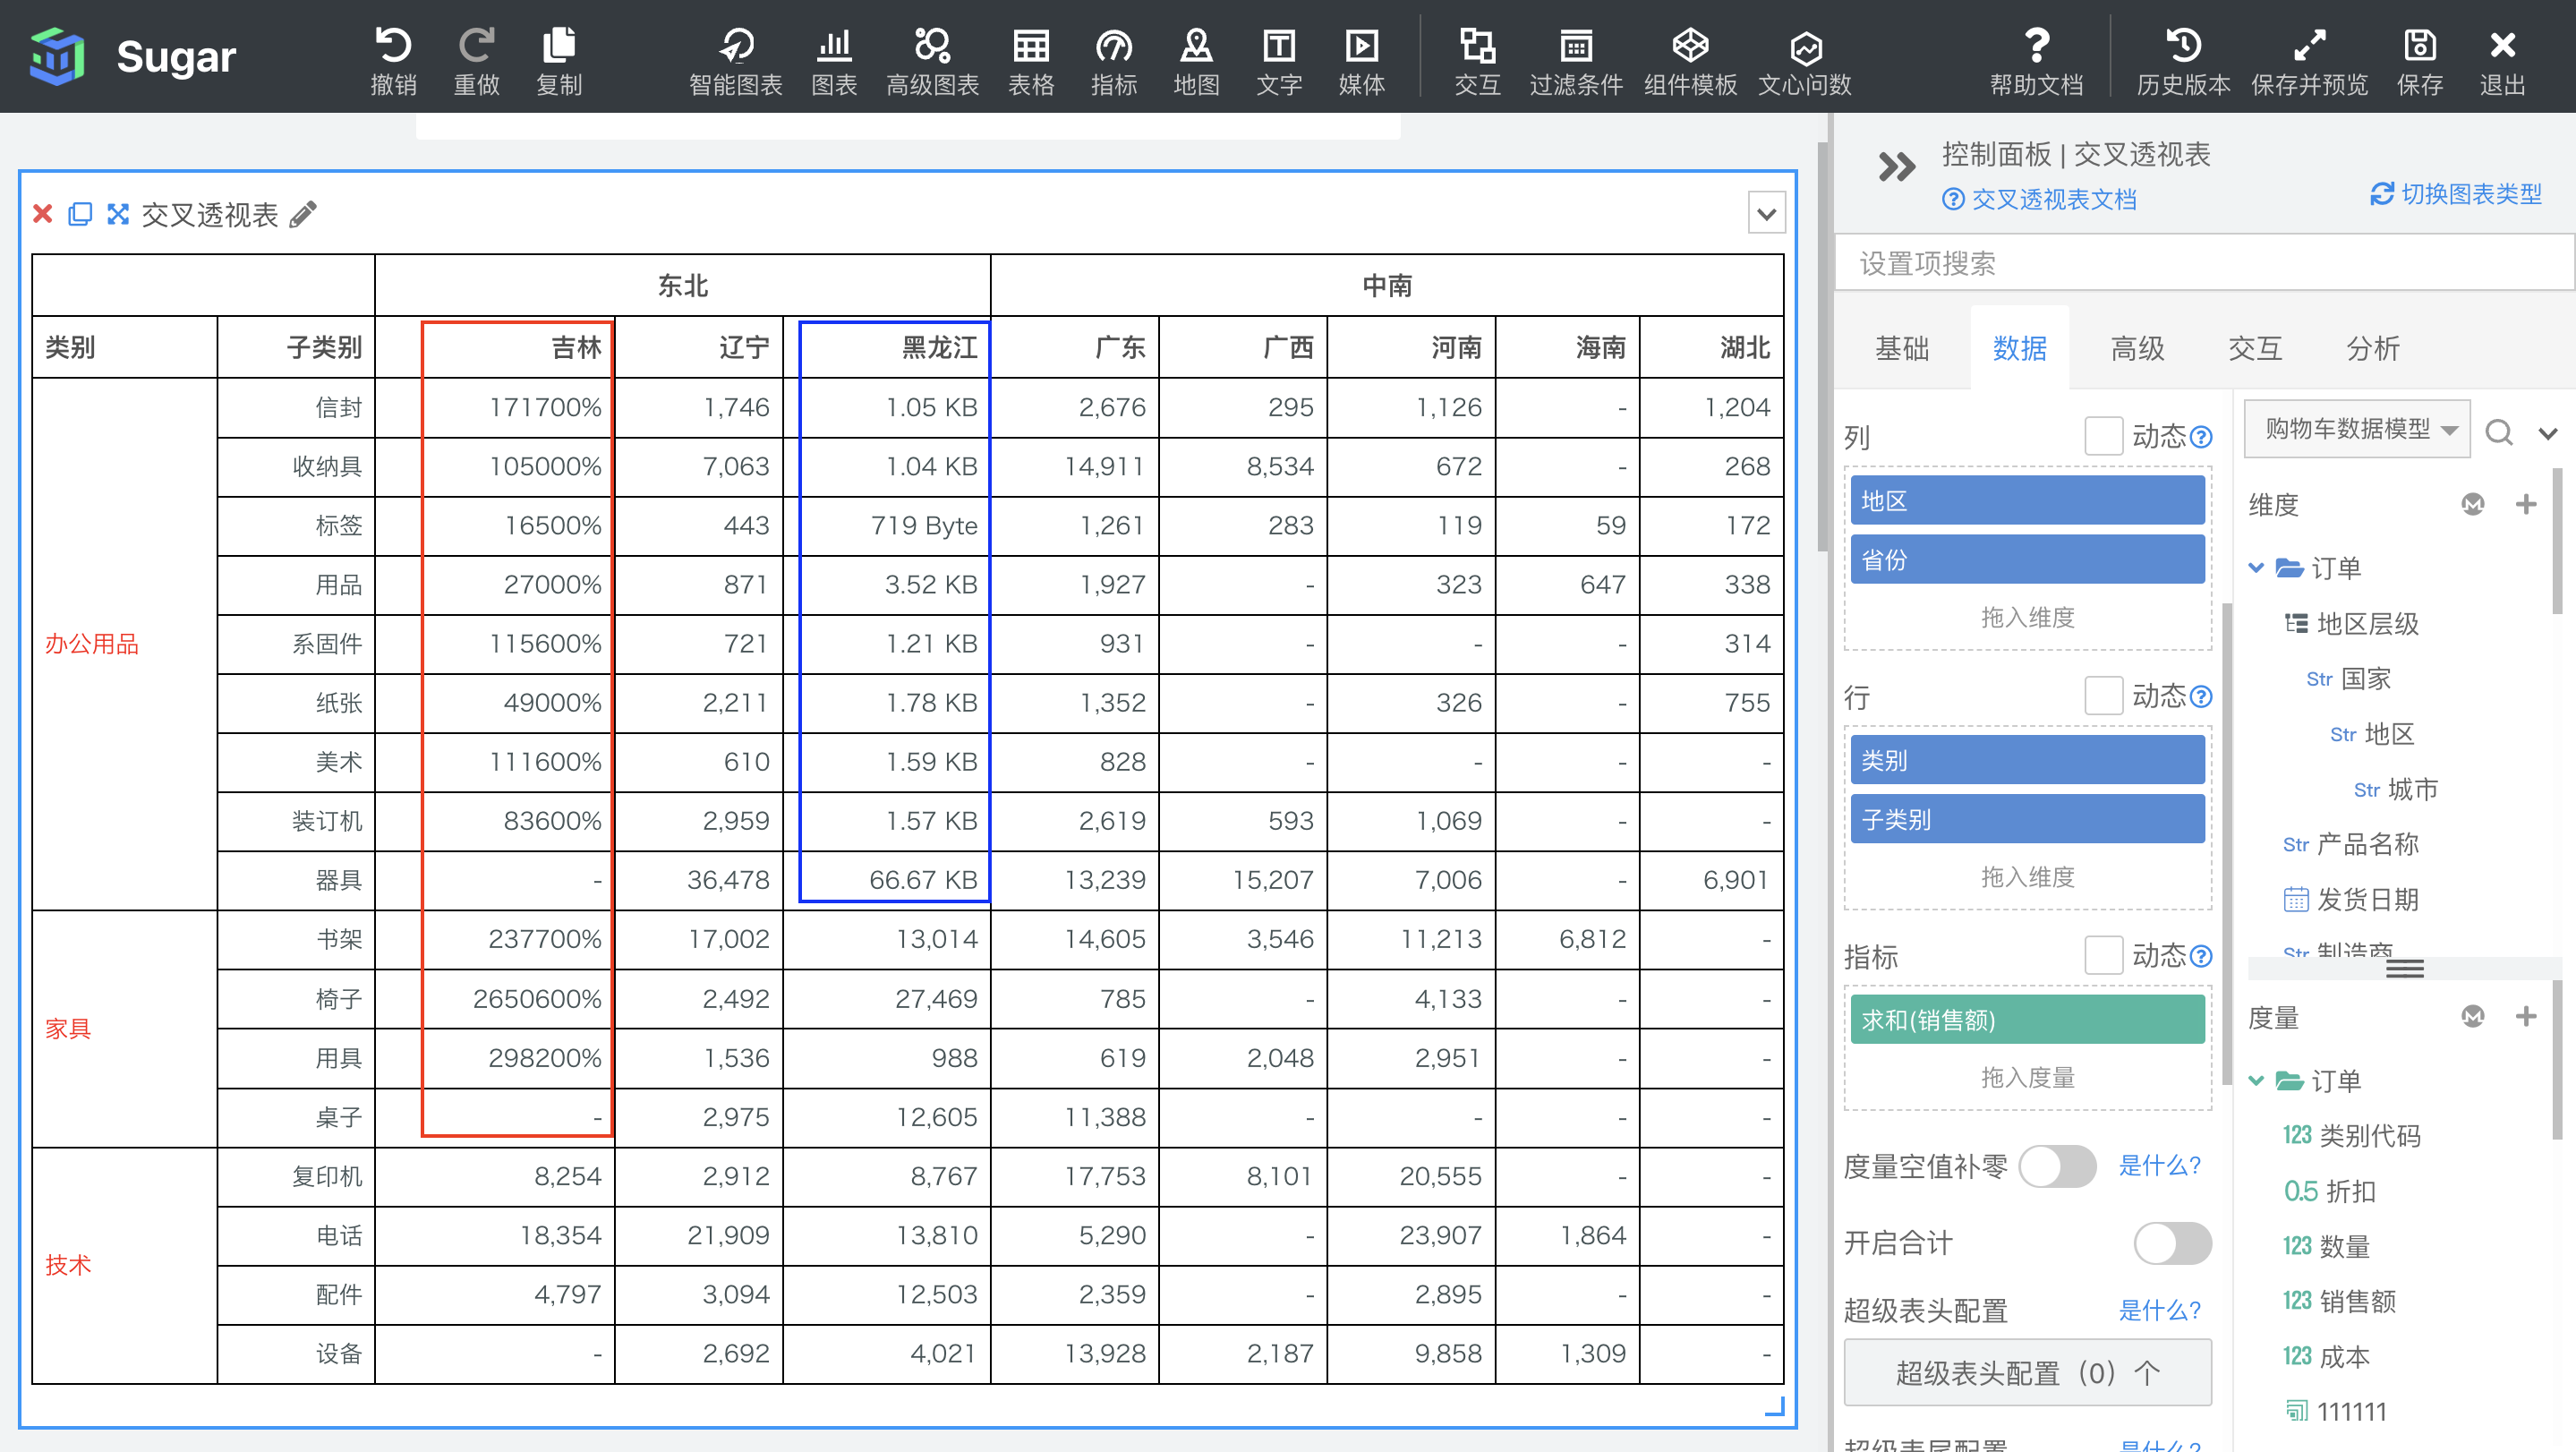Maximize the pivot table component icon
The height and width of the screenshot is (1452, 2576).
[118, 213]
